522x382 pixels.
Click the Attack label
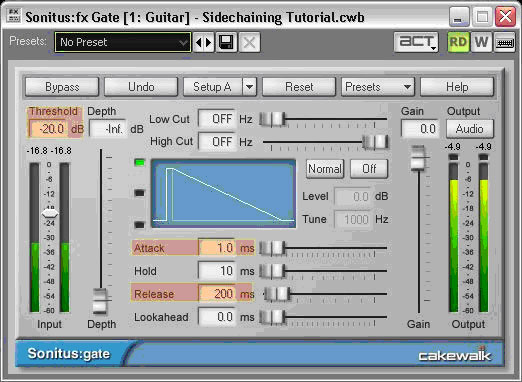[149, 248]
